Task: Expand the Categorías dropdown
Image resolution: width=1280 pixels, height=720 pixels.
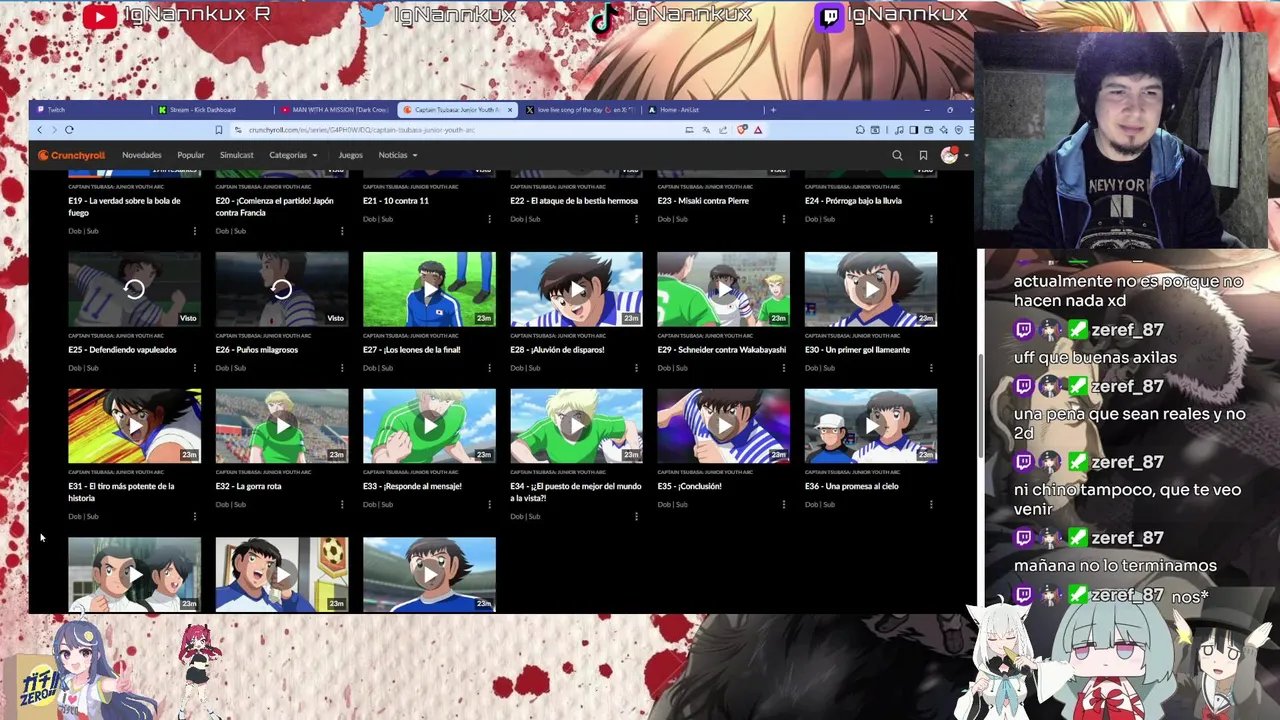Action: tap(292, 155)
